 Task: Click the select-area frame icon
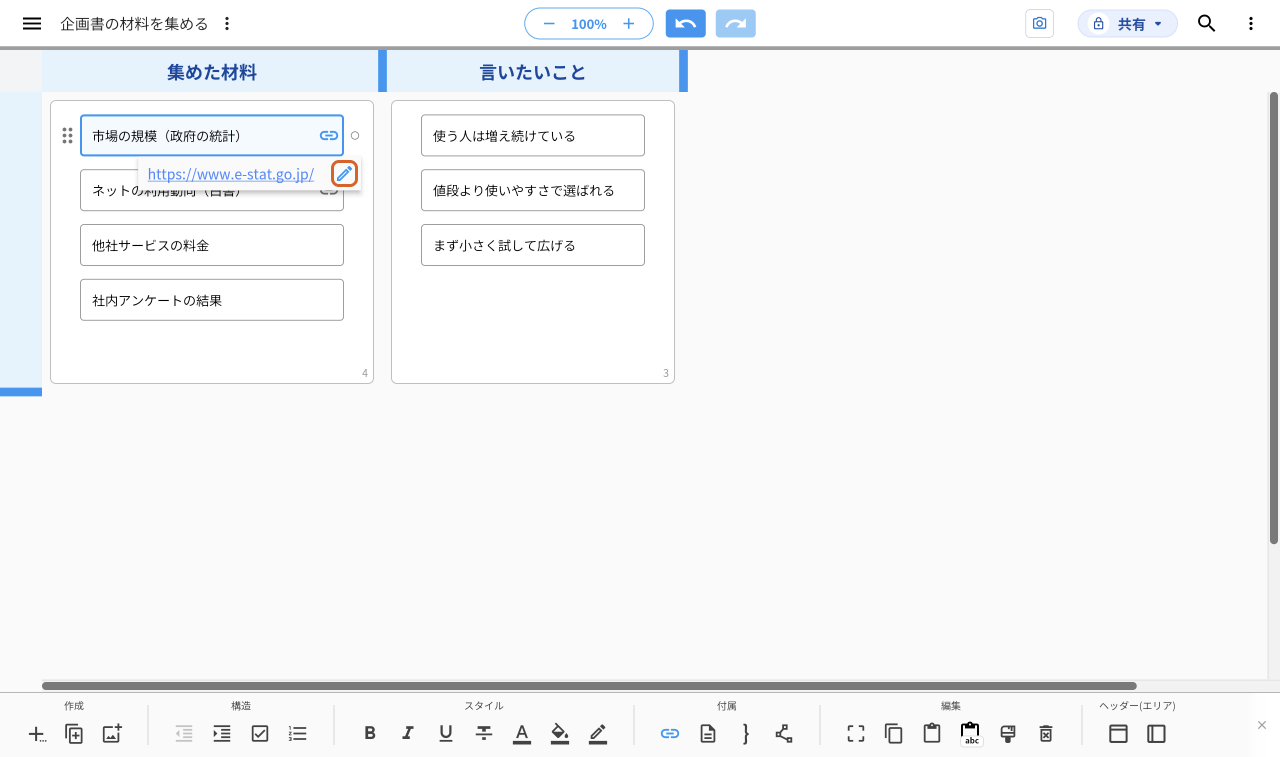point(856,734)
